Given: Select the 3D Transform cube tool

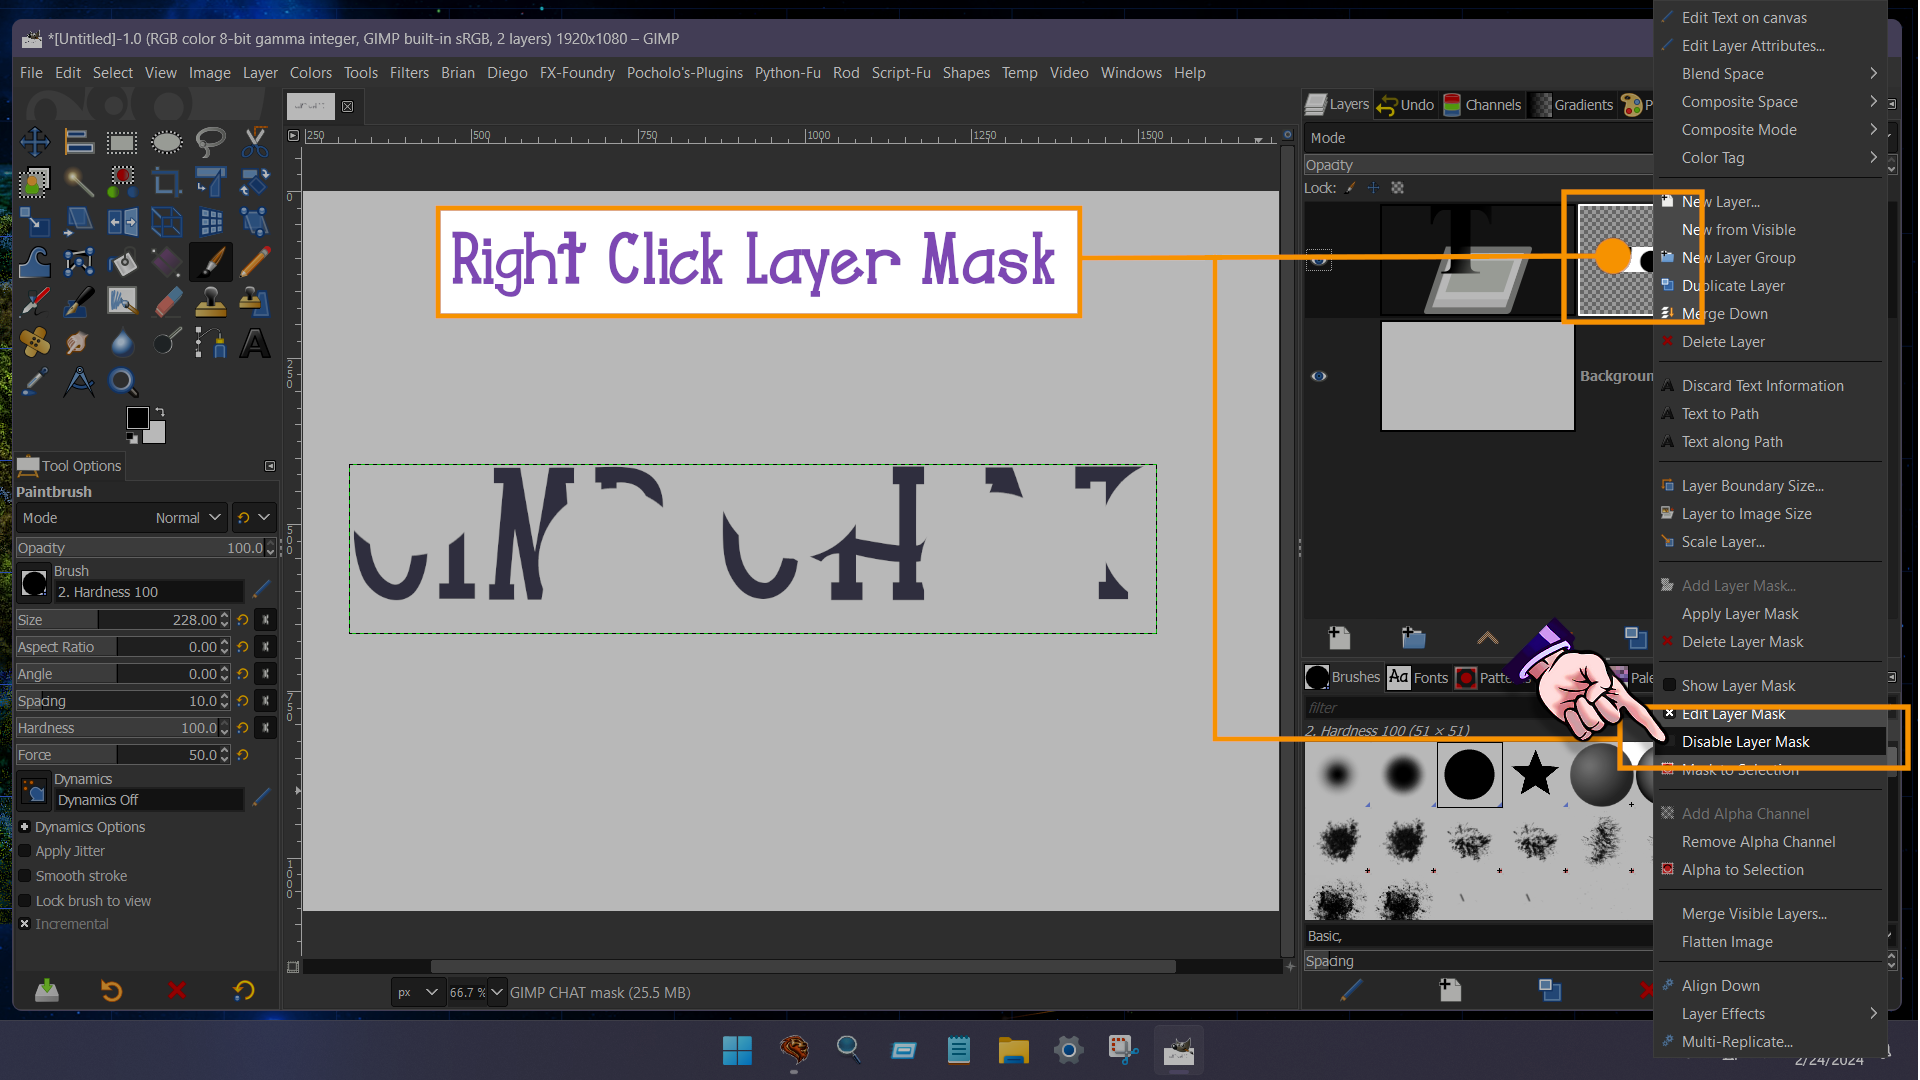Looking at the screenshot, I should (x=167, y=222).
